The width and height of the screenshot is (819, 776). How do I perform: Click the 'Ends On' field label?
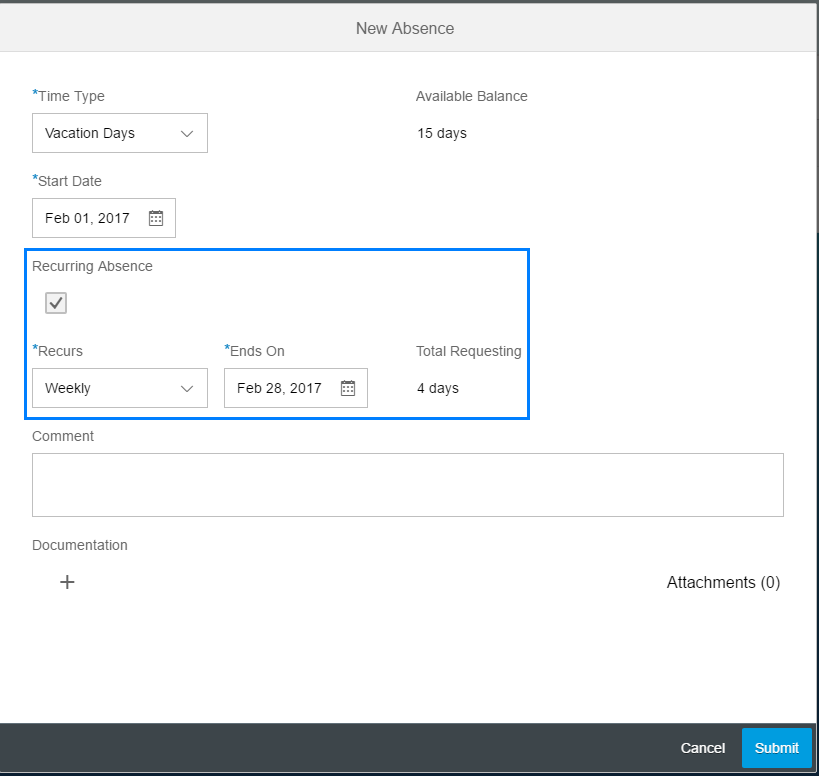[x=254, y=351]
